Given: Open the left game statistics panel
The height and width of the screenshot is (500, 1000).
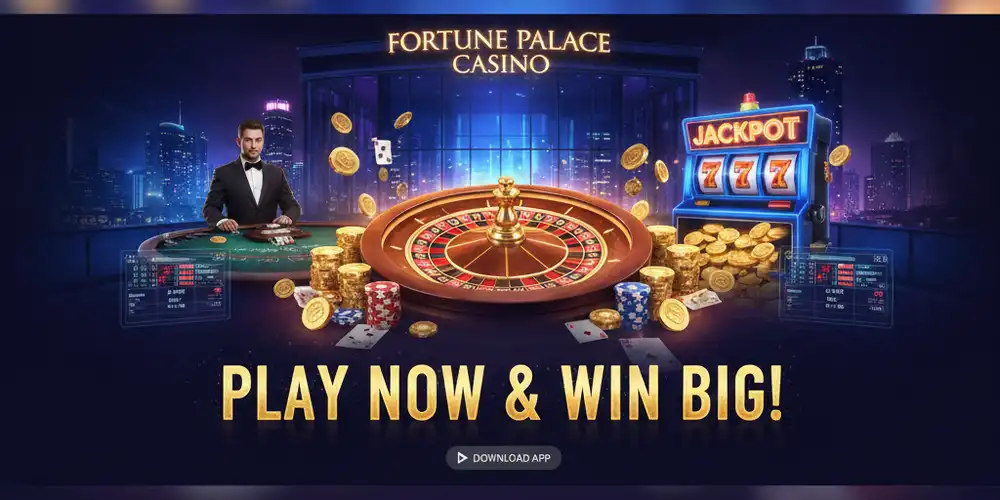Looking at the screenshot, I should coord(175,287).
